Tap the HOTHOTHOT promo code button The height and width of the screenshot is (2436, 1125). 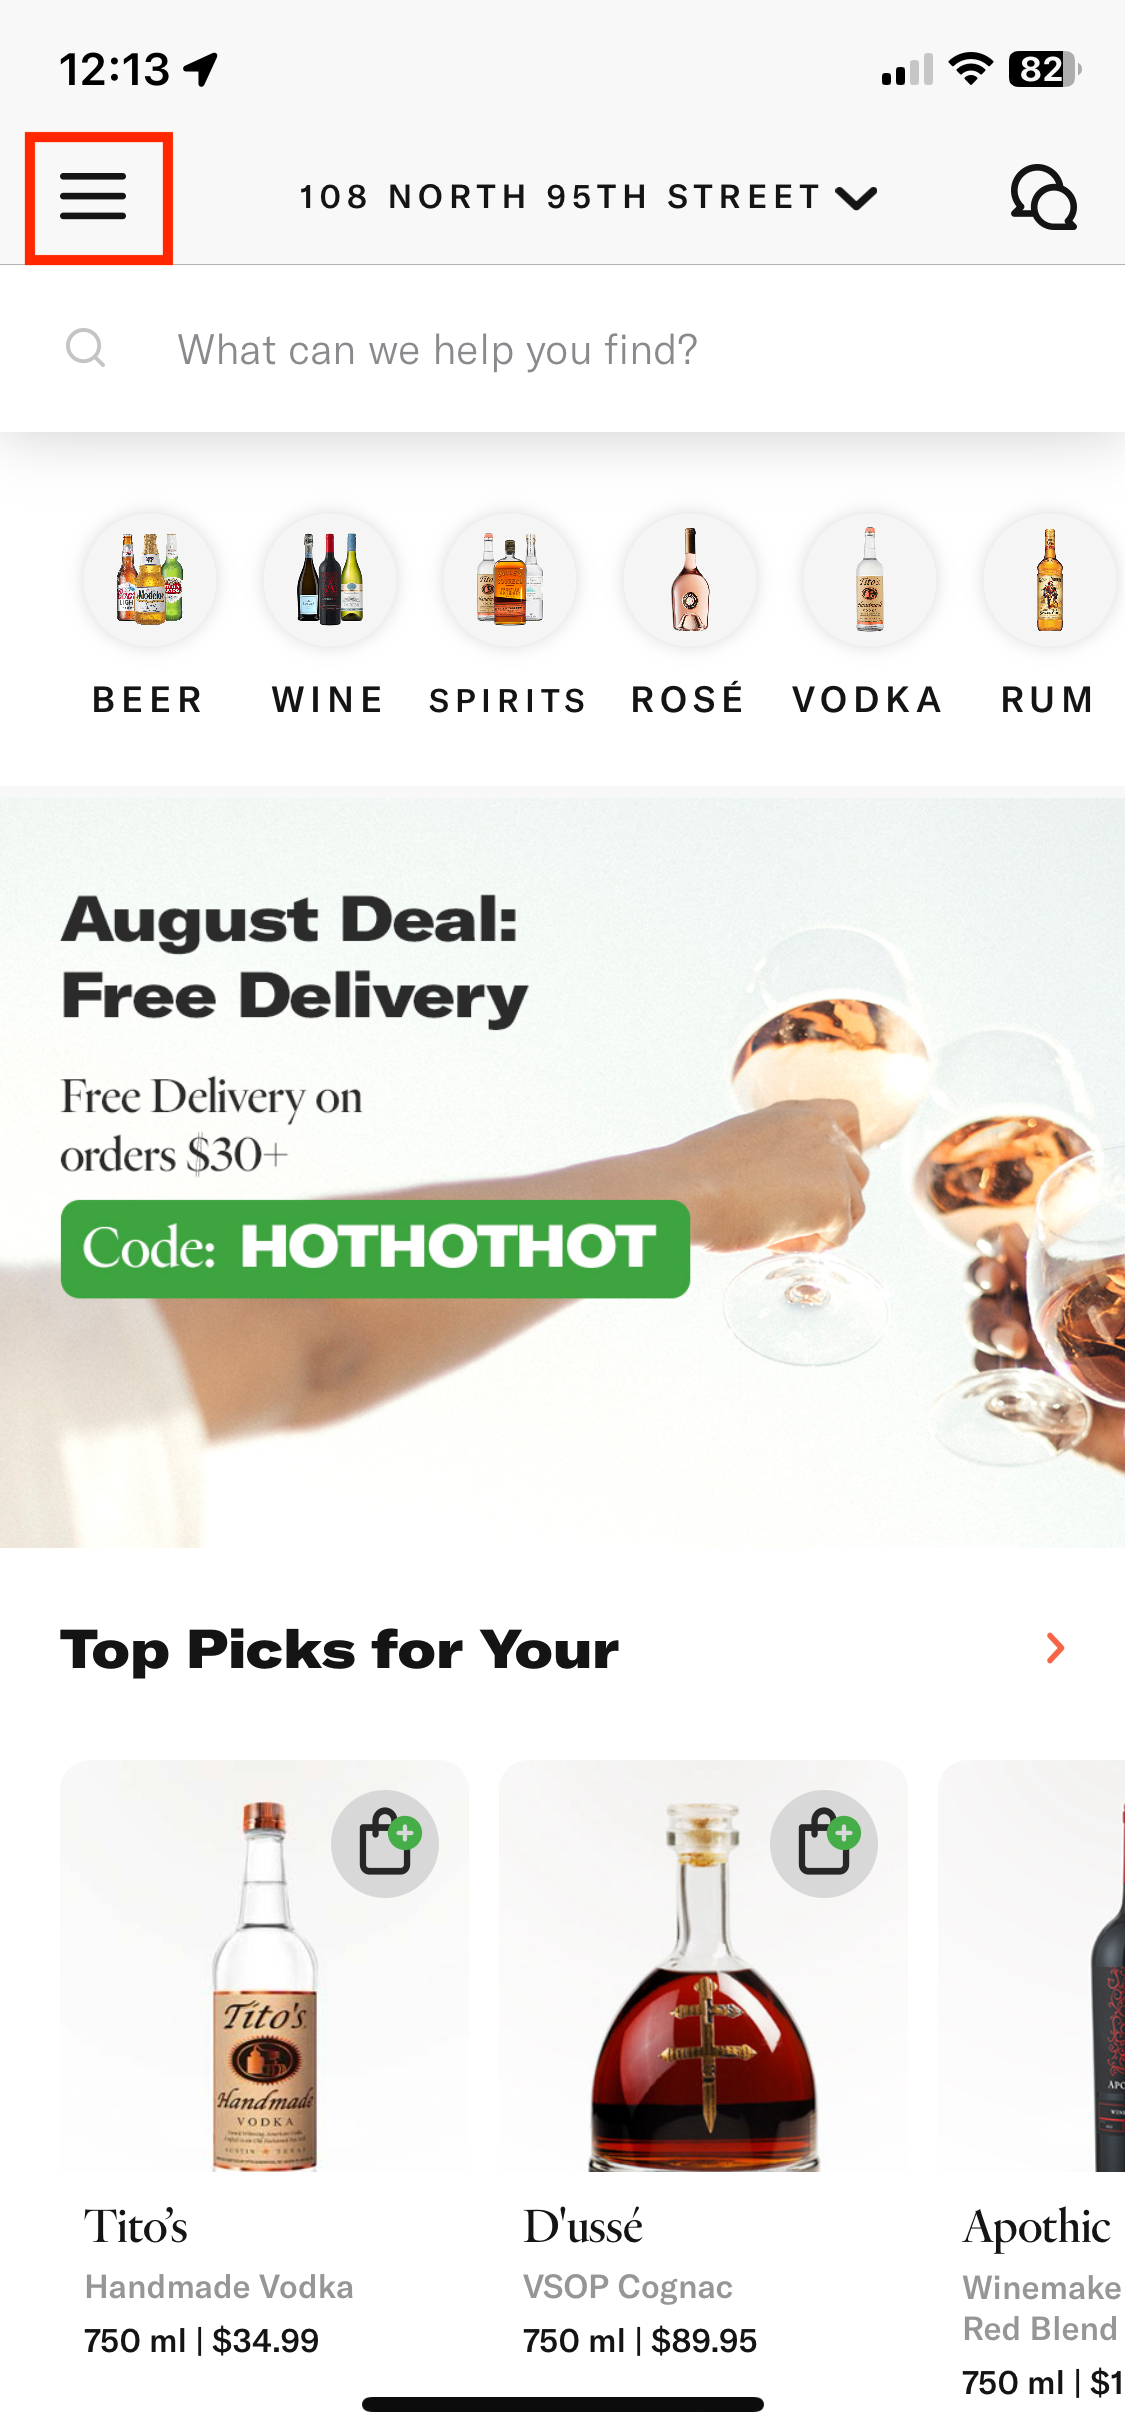[x=375, y=1248]
